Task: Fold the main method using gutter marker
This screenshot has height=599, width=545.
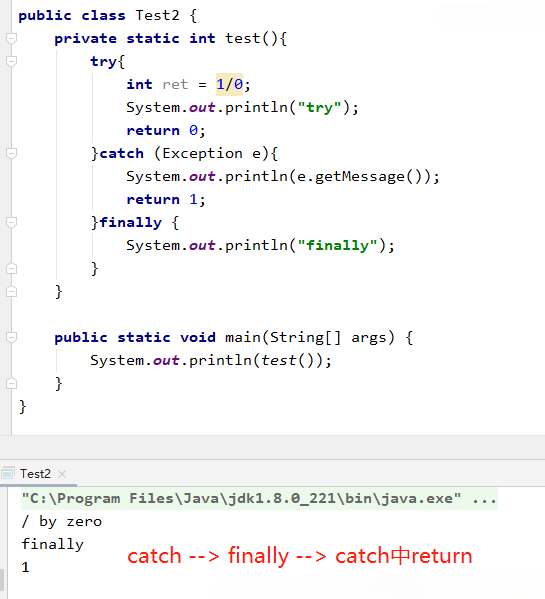Action: 11,337
